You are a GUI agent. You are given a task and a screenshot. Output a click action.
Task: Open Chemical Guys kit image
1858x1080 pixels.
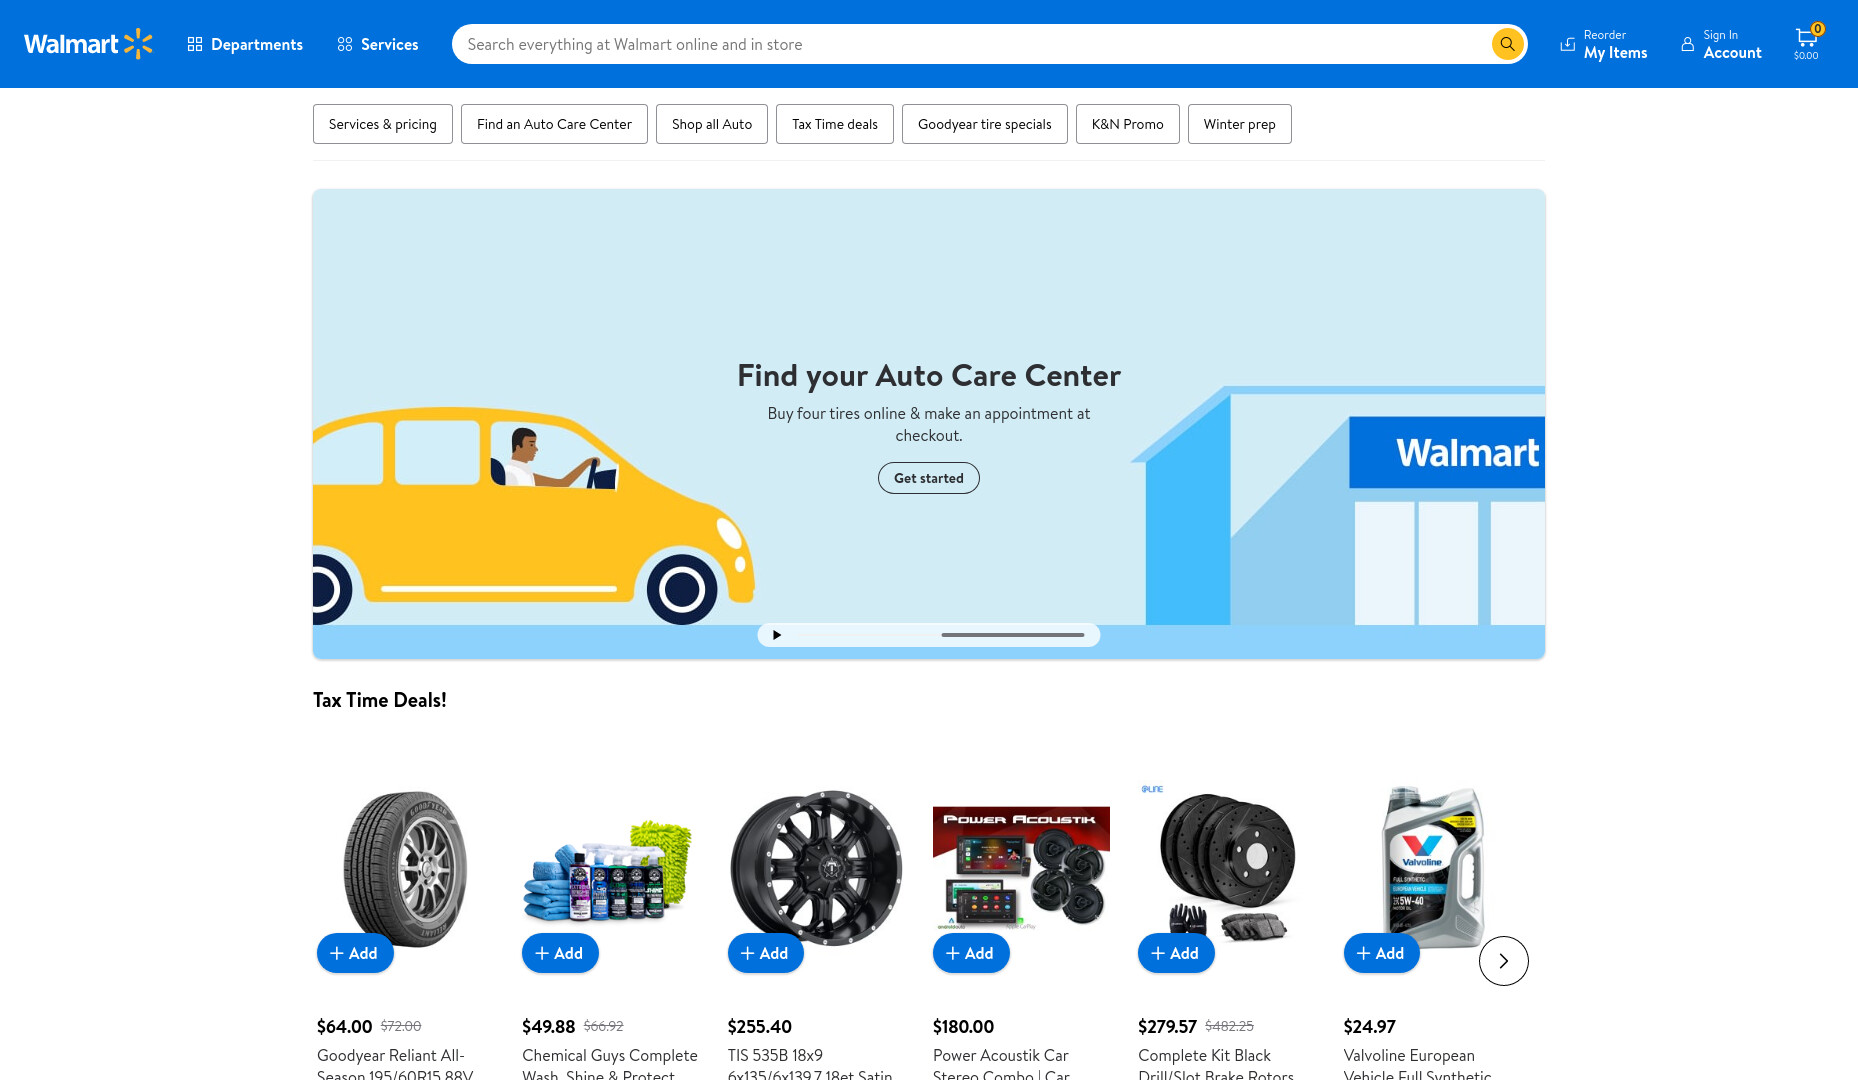click(x=610, y=868)
